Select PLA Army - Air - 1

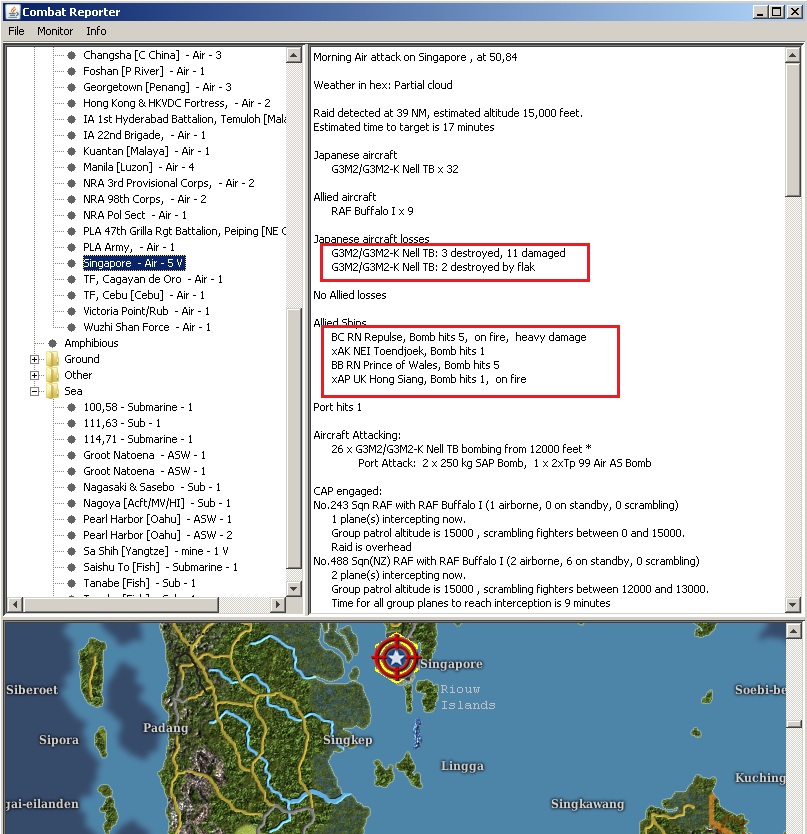tap(129, 247)
